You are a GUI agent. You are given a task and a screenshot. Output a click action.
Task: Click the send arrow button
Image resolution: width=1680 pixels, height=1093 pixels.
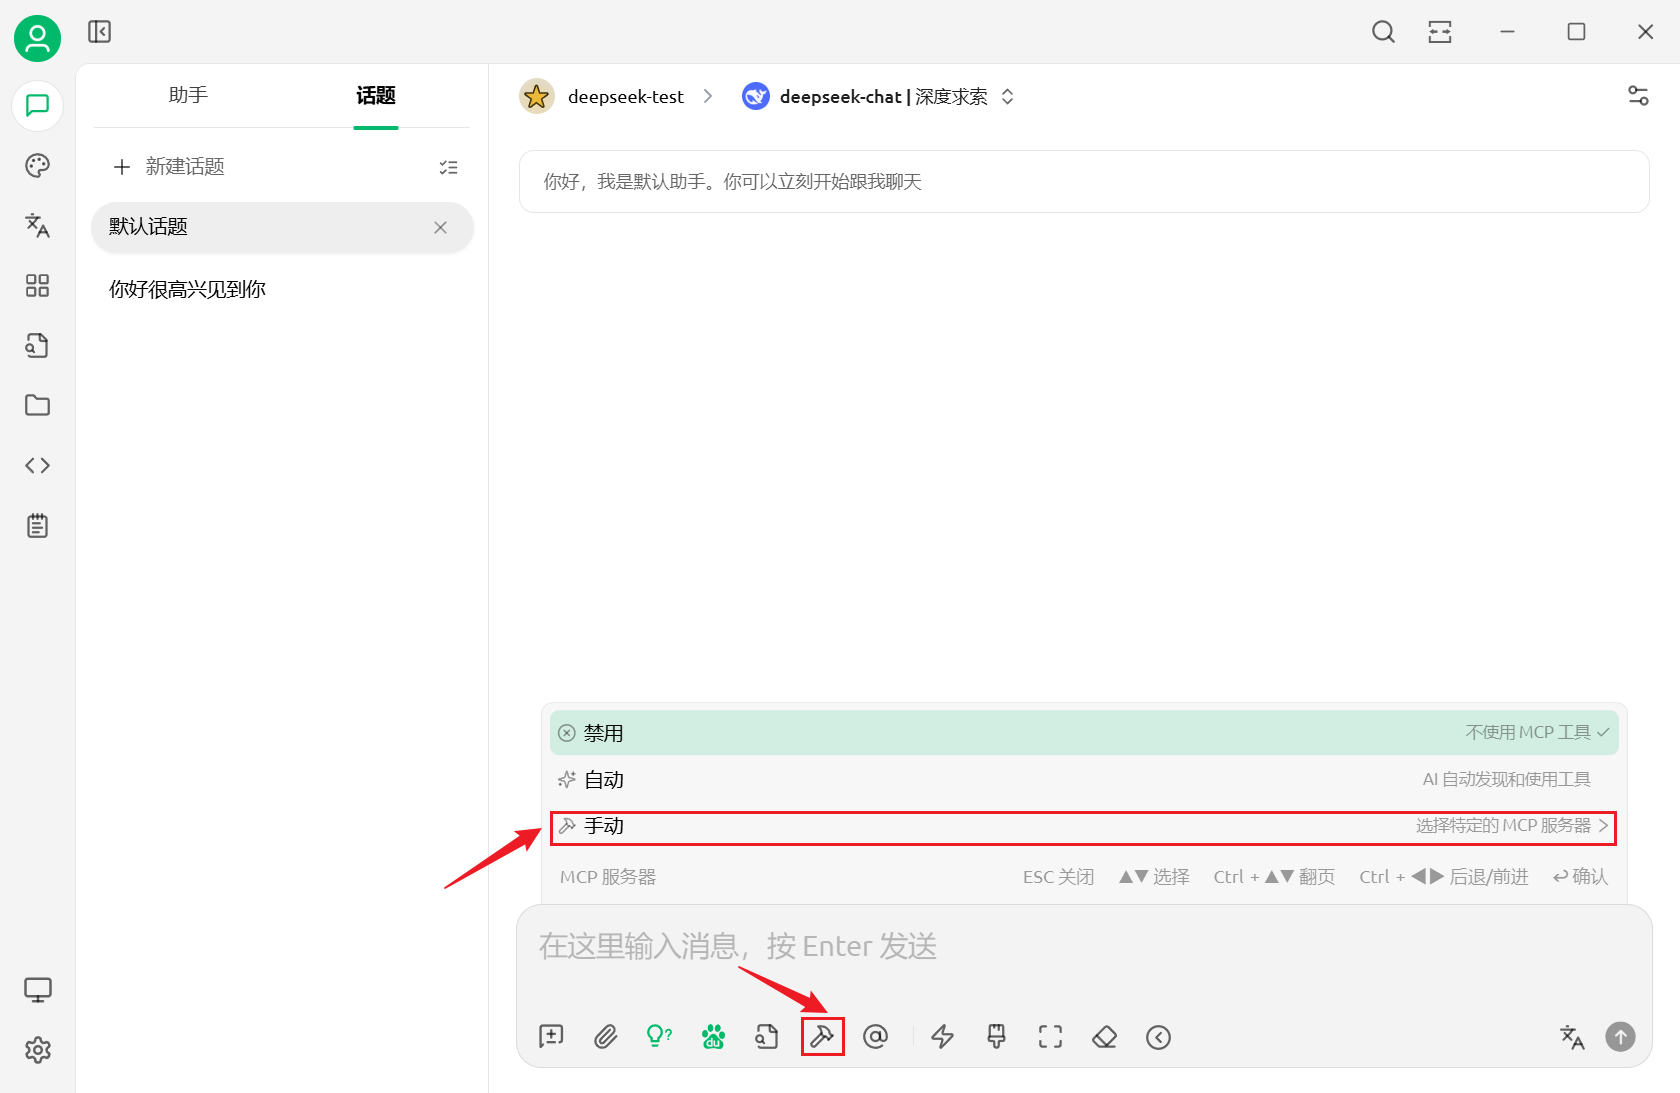click(x=1620, y=1037)
